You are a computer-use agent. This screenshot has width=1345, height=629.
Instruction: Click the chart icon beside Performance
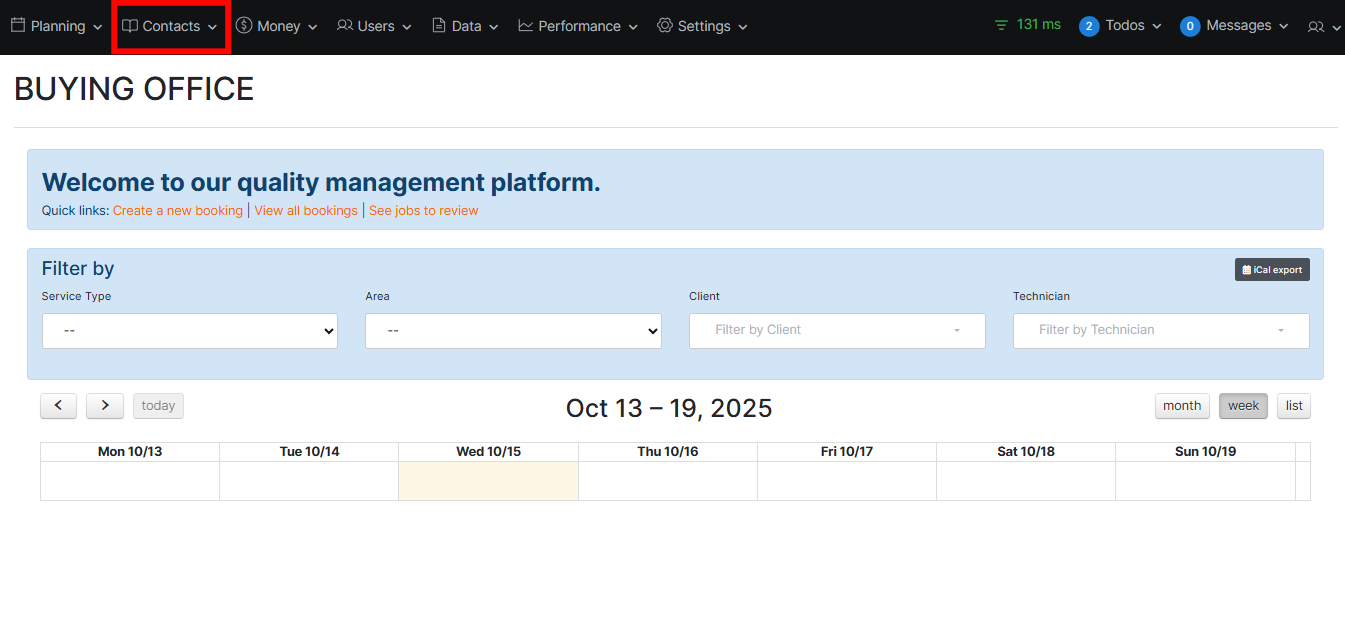pos(526,26)
